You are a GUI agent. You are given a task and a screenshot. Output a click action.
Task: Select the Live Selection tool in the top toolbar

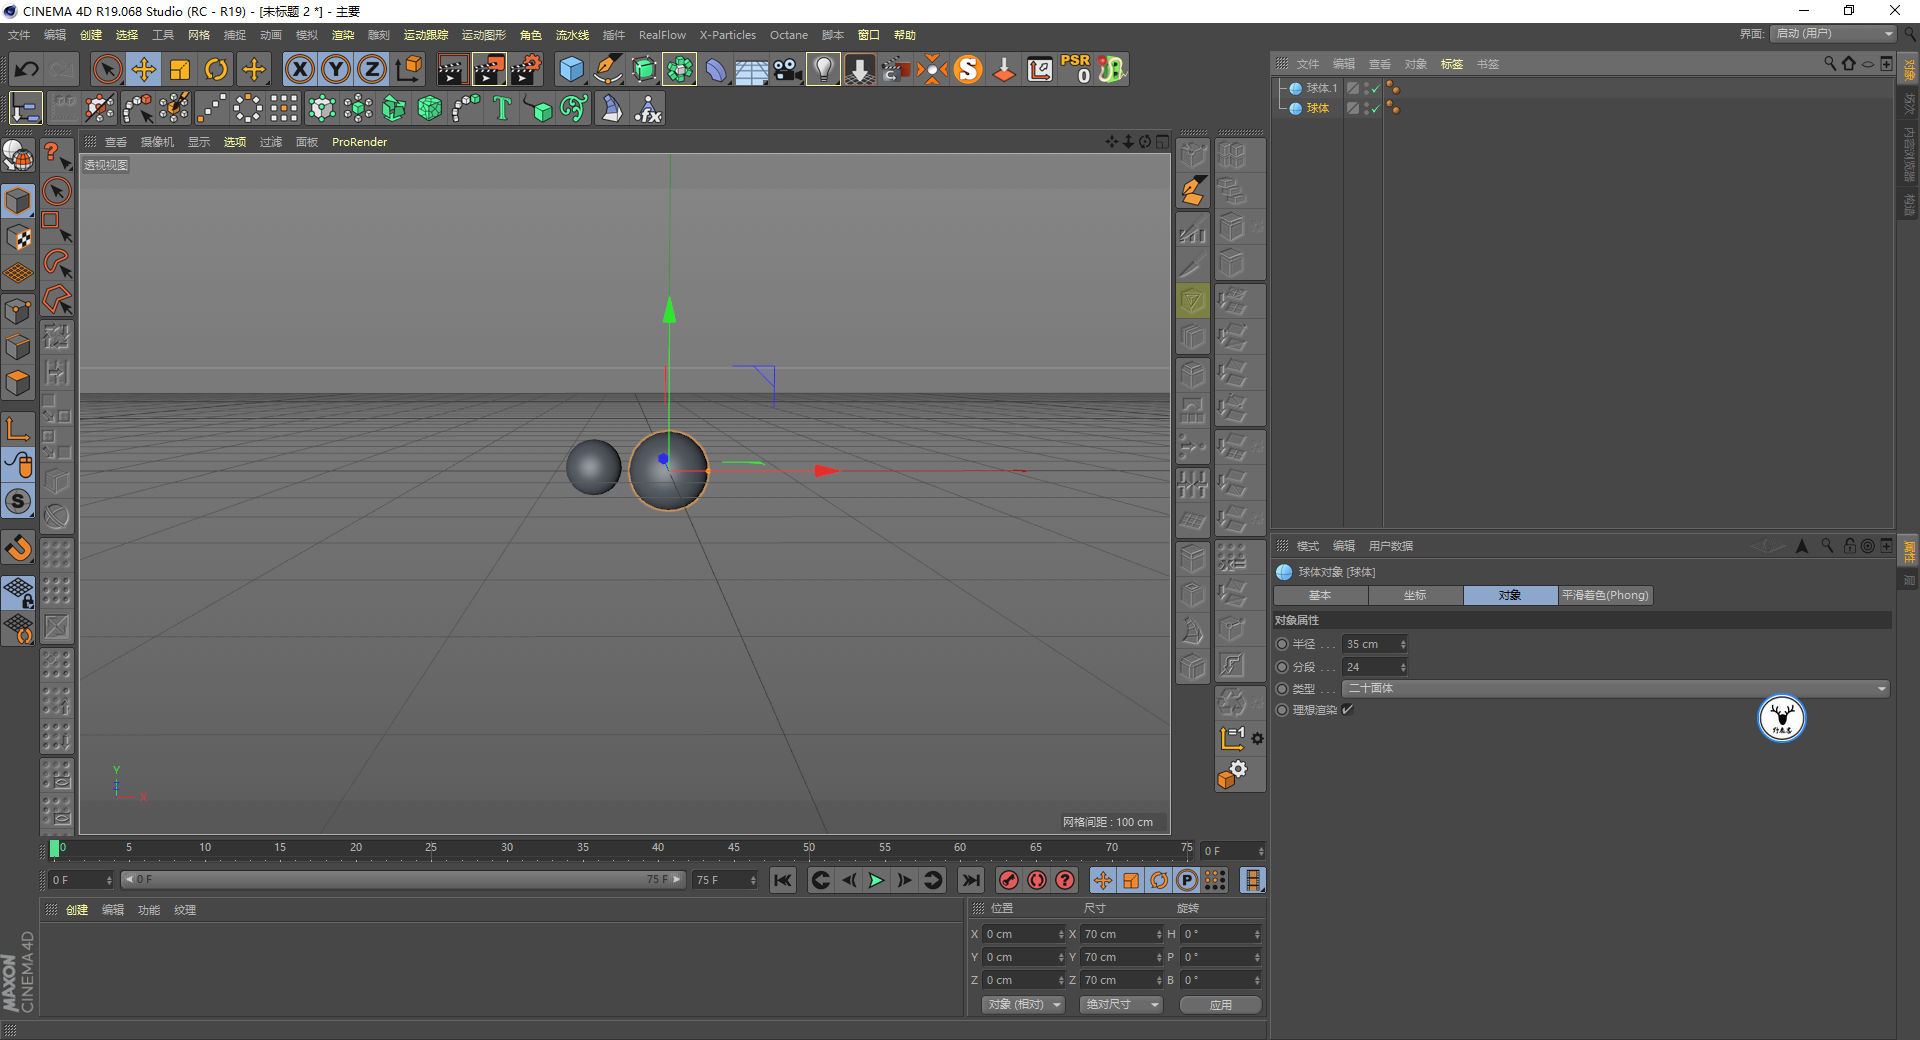click(107, 69)
